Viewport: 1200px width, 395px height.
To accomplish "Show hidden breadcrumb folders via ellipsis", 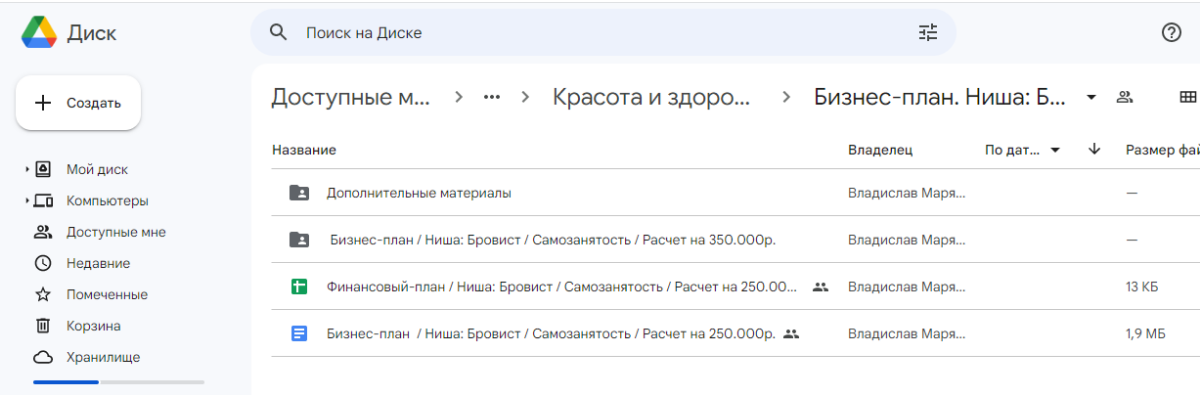I will click(x=492, y=97).
